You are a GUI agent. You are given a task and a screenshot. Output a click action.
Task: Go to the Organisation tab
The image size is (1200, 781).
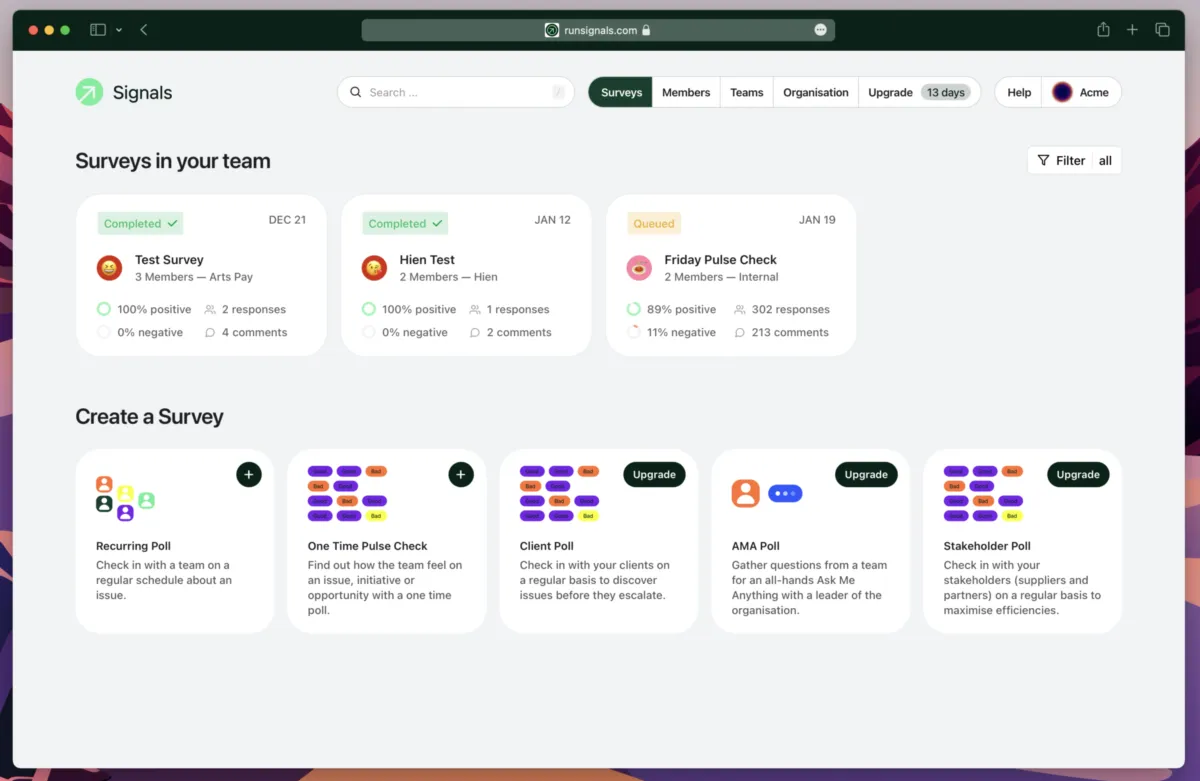click(816, 92)
